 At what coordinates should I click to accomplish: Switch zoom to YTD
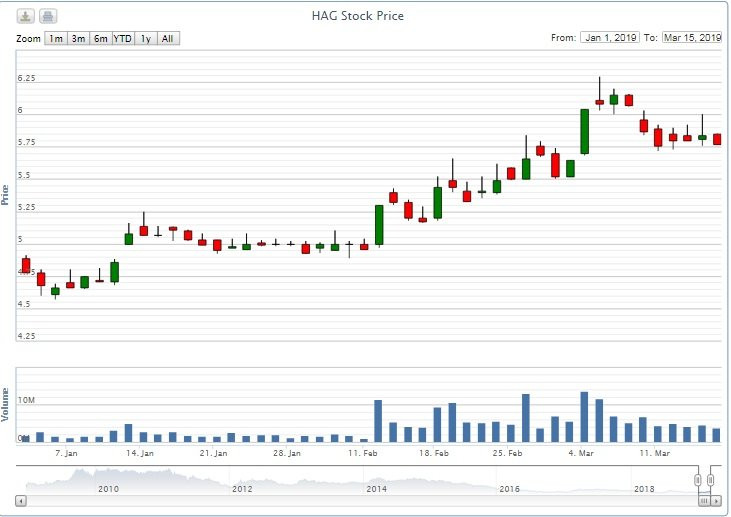click(123, 38)
